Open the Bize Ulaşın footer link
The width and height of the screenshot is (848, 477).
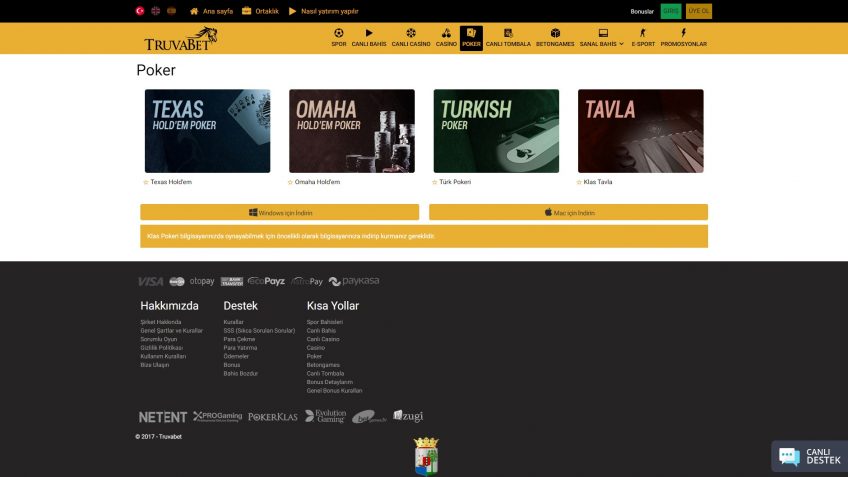pyautogui.click(x=155, y=366)
